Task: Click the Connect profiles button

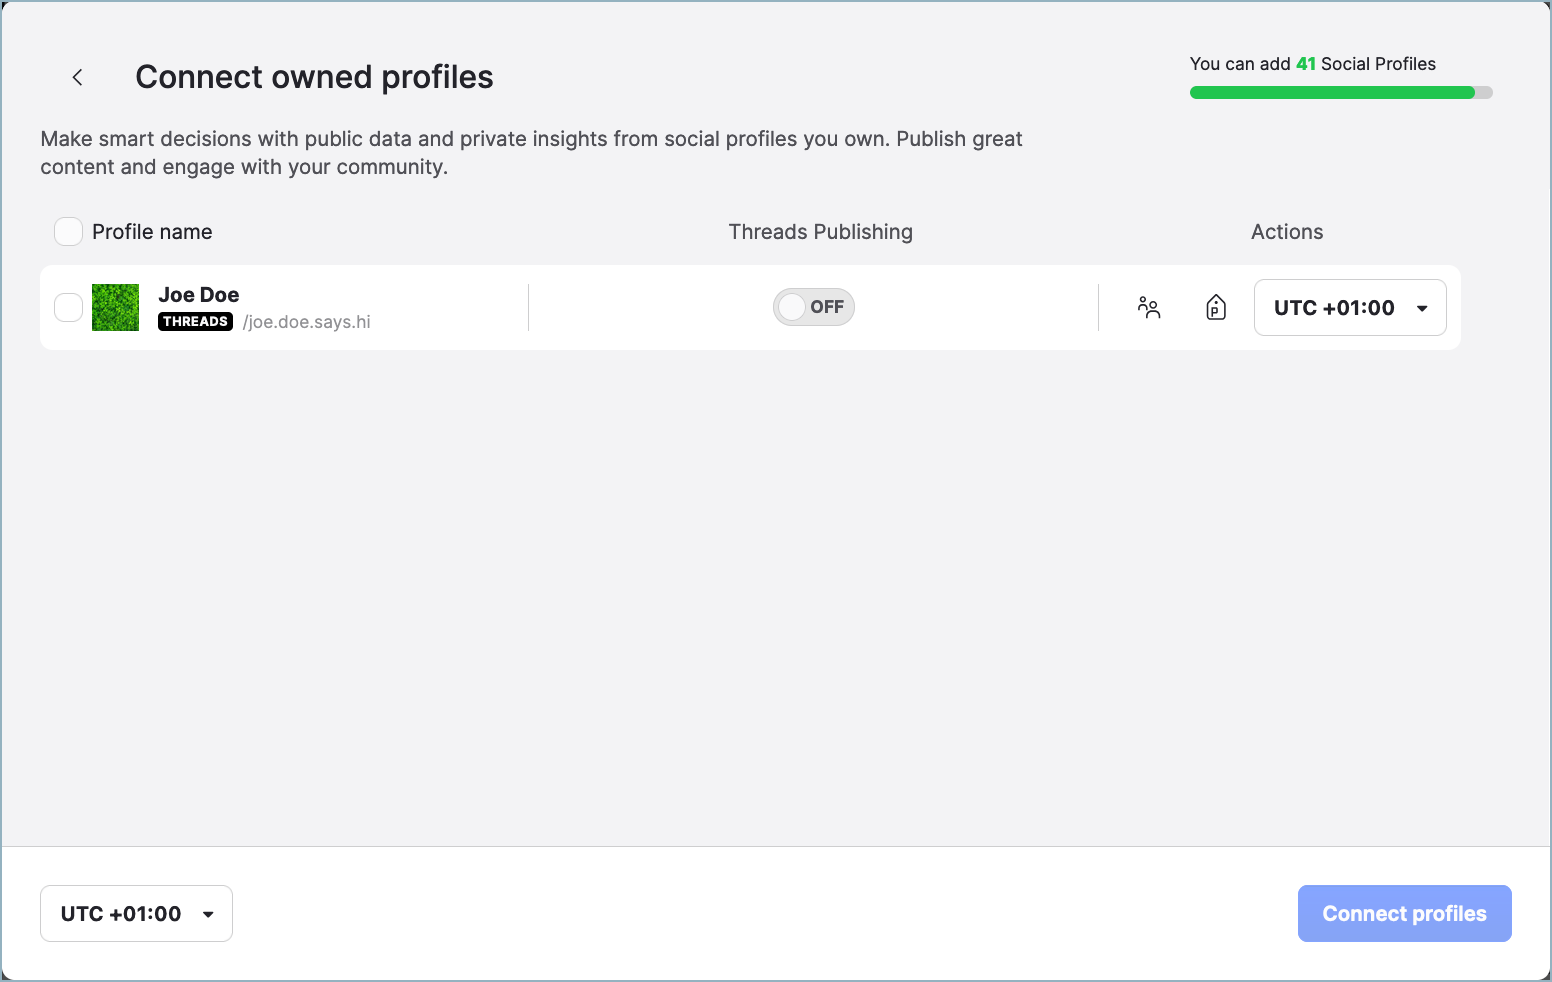Action: tap(1404, 913)
